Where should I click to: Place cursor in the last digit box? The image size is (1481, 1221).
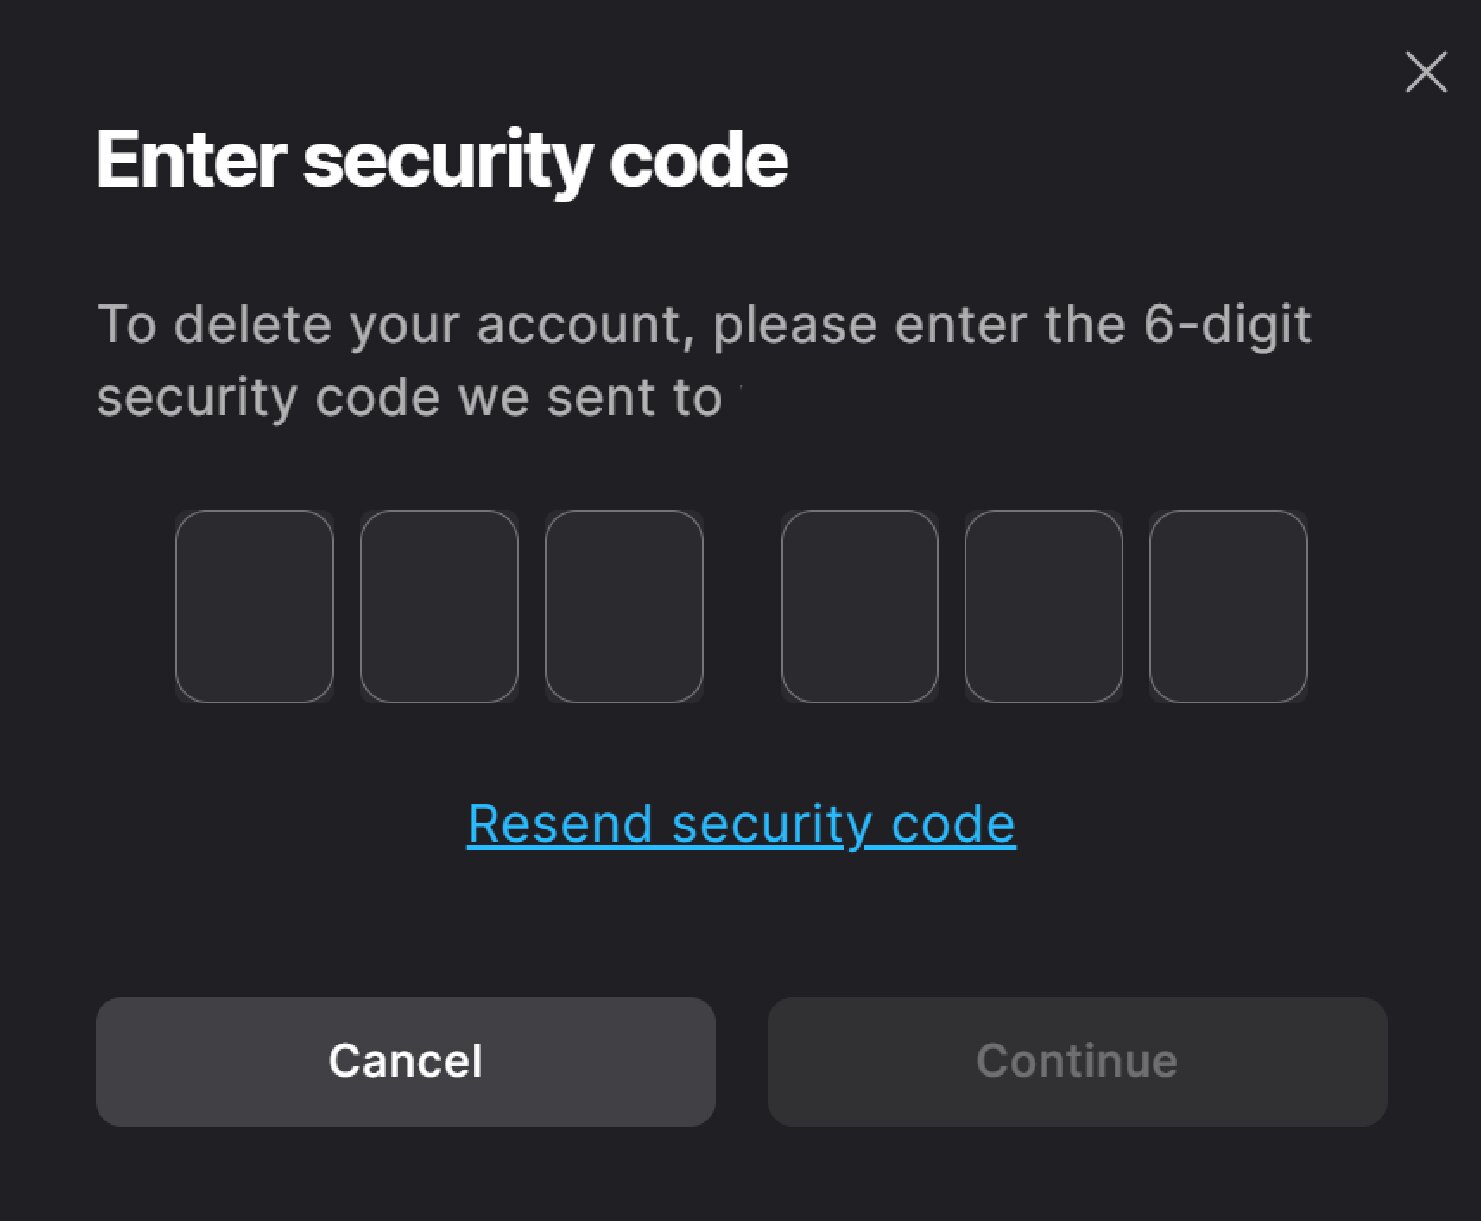coord(1228,606)
